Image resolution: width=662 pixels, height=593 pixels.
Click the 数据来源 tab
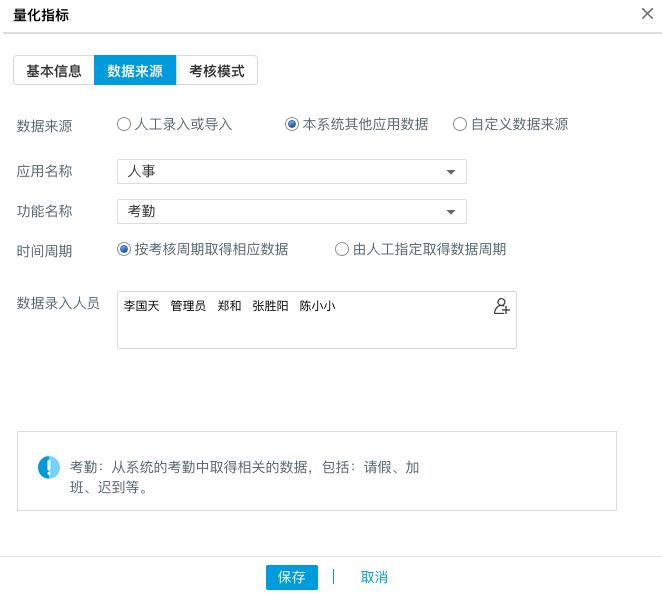coord(135,71)
